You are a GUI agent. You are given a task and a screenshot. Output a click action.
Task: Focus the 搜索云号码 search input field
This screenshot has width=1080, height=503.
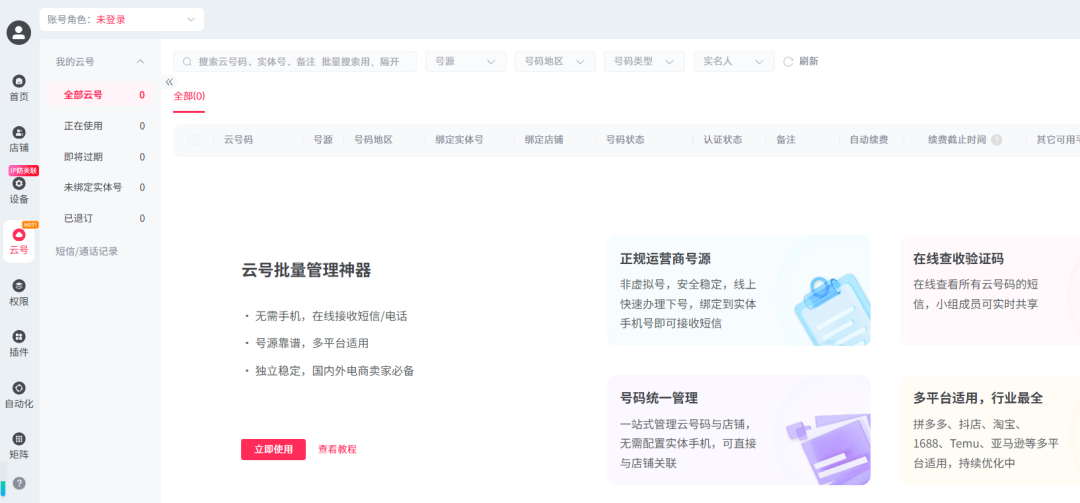[x=295, y=61]
